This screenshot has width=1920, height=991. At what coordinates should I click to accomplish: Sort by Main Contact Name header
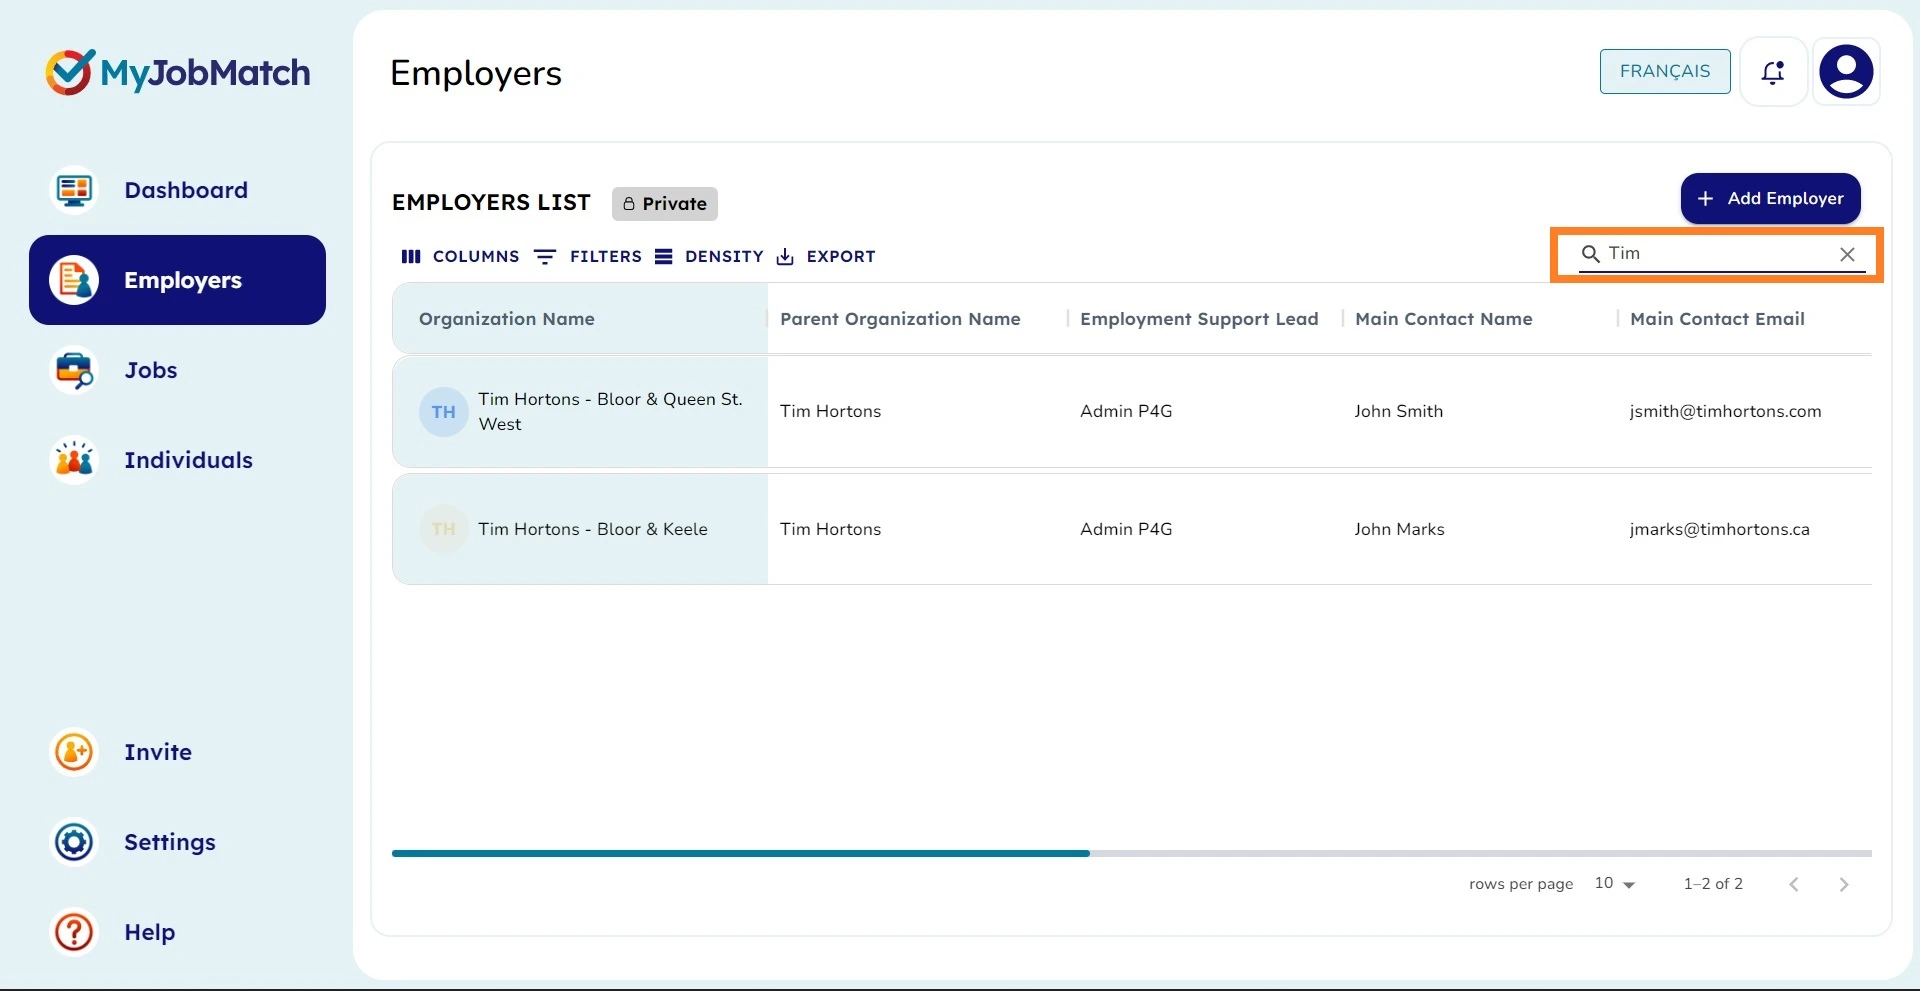1443,319
